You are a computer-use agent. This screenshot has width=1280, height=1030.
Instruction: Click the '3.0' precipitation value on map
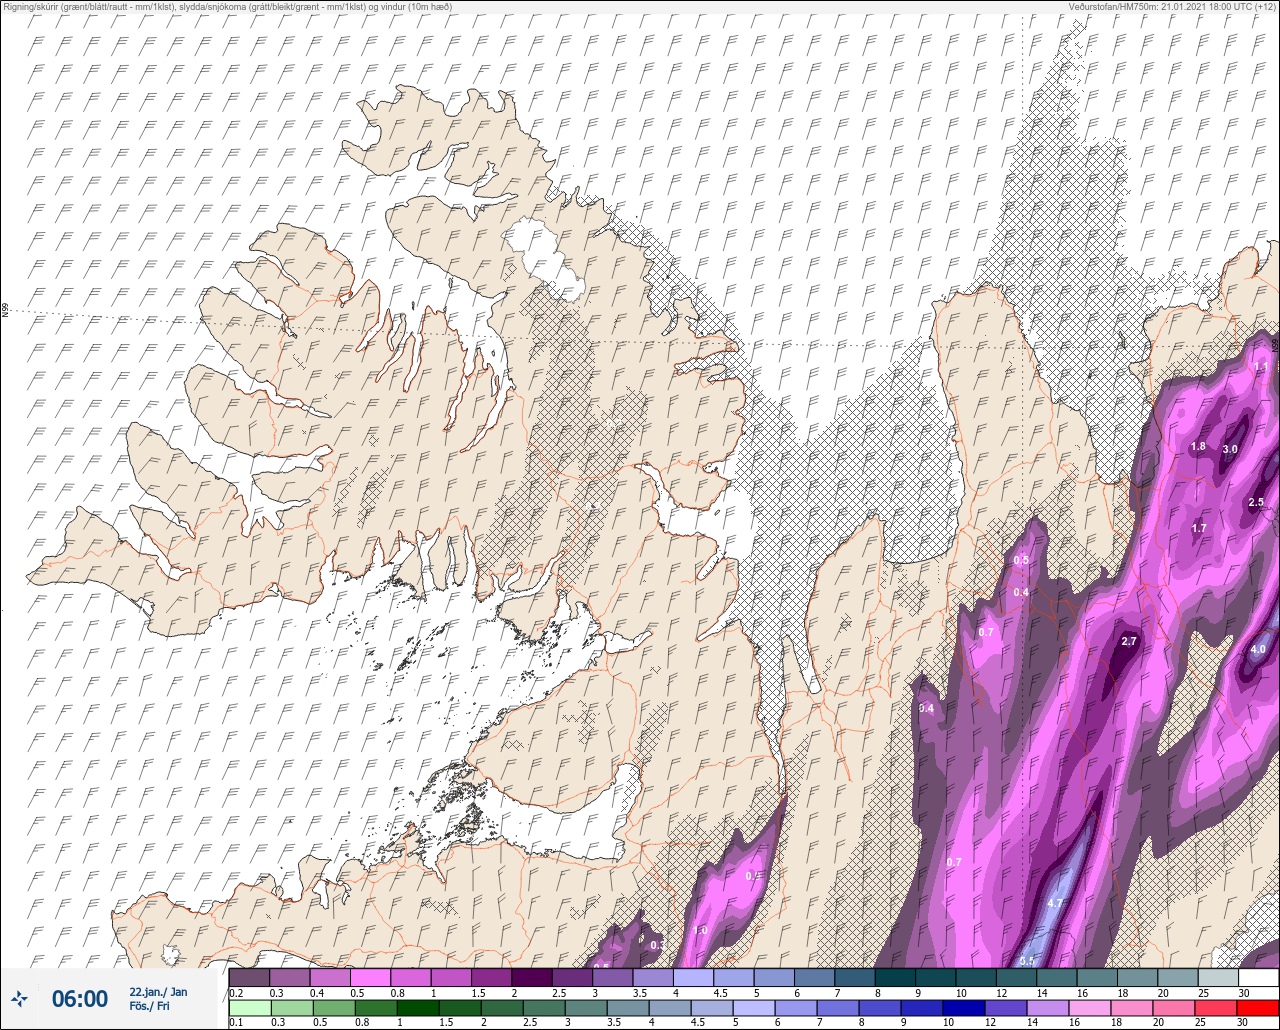point(1229,449)
